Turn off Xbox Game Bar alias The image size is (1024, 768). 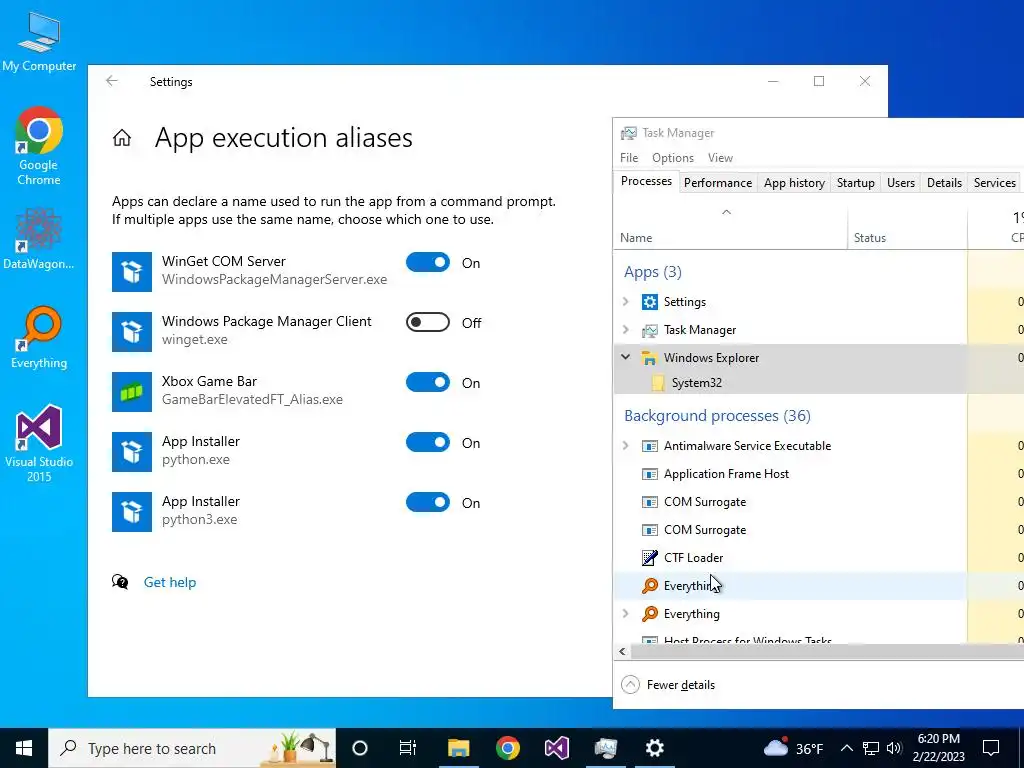pyautogui.click(x=428, y=383)
